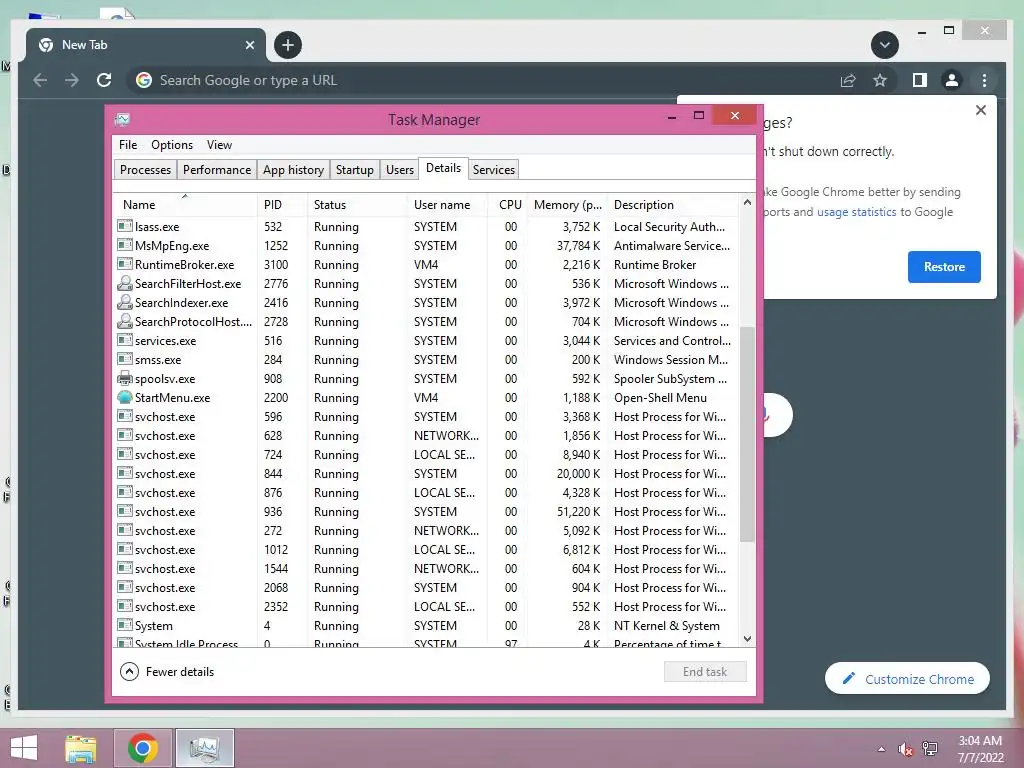Close the New Tab tab
Viewport: 1024px width, 768px height.
coord(249,45)
